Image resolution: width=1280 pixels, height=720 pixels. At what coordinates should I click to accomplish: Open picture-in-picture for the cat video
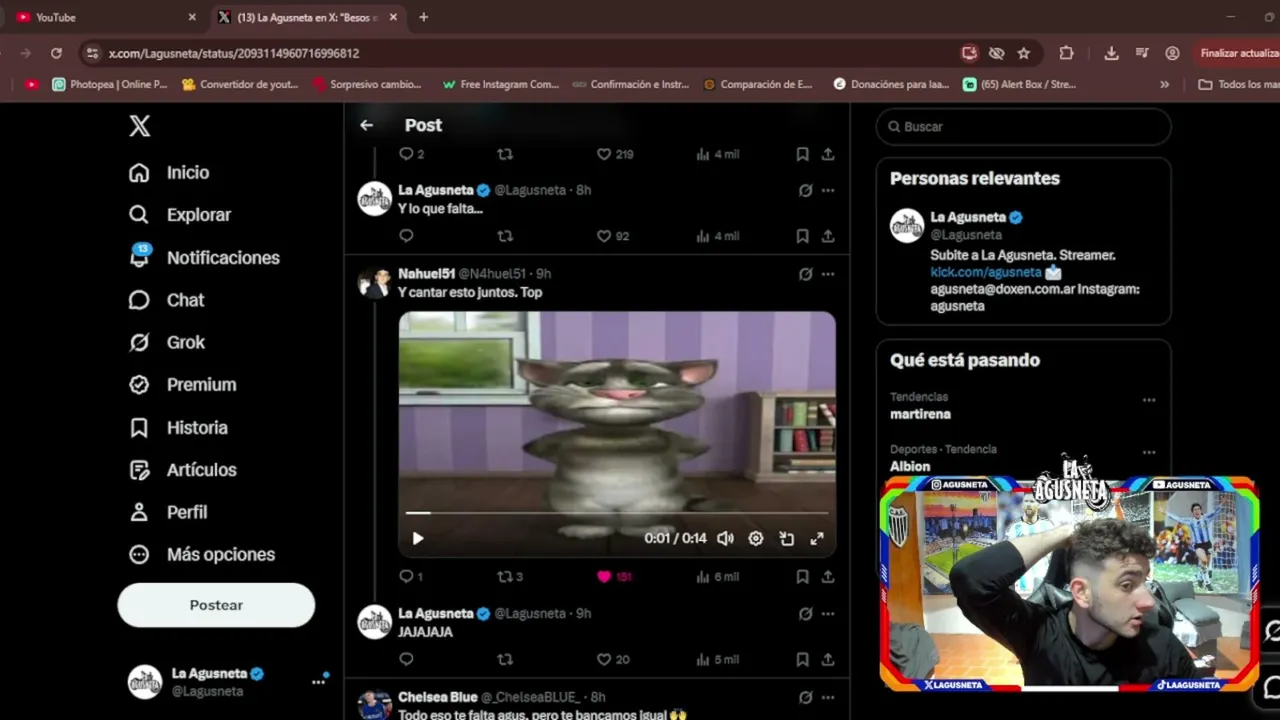[x=787, y=538]
